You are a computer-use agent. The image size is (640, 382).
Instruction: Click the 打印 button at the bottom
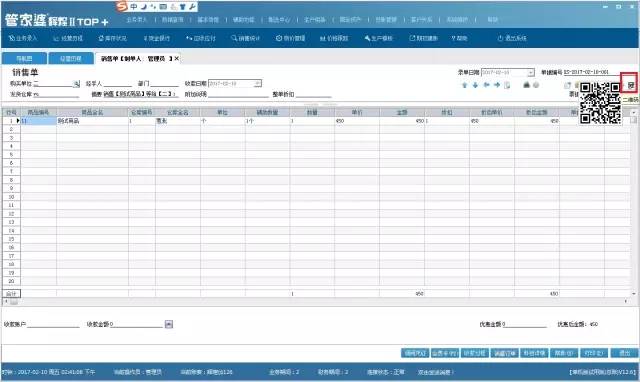point(593,353)
